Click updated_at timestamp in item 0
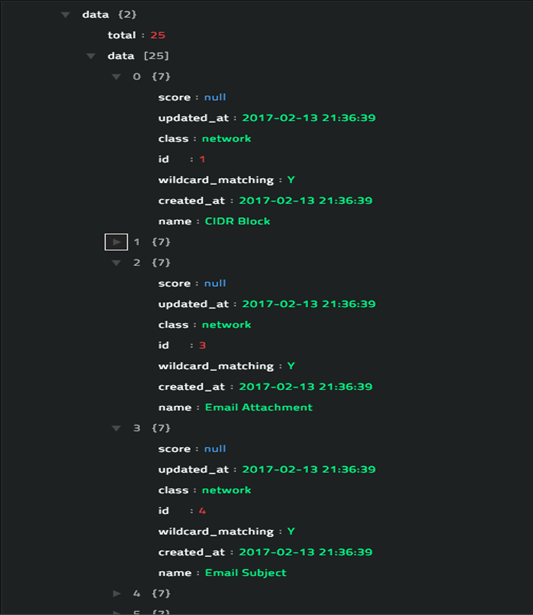533x615 pixels. (309, 118)
